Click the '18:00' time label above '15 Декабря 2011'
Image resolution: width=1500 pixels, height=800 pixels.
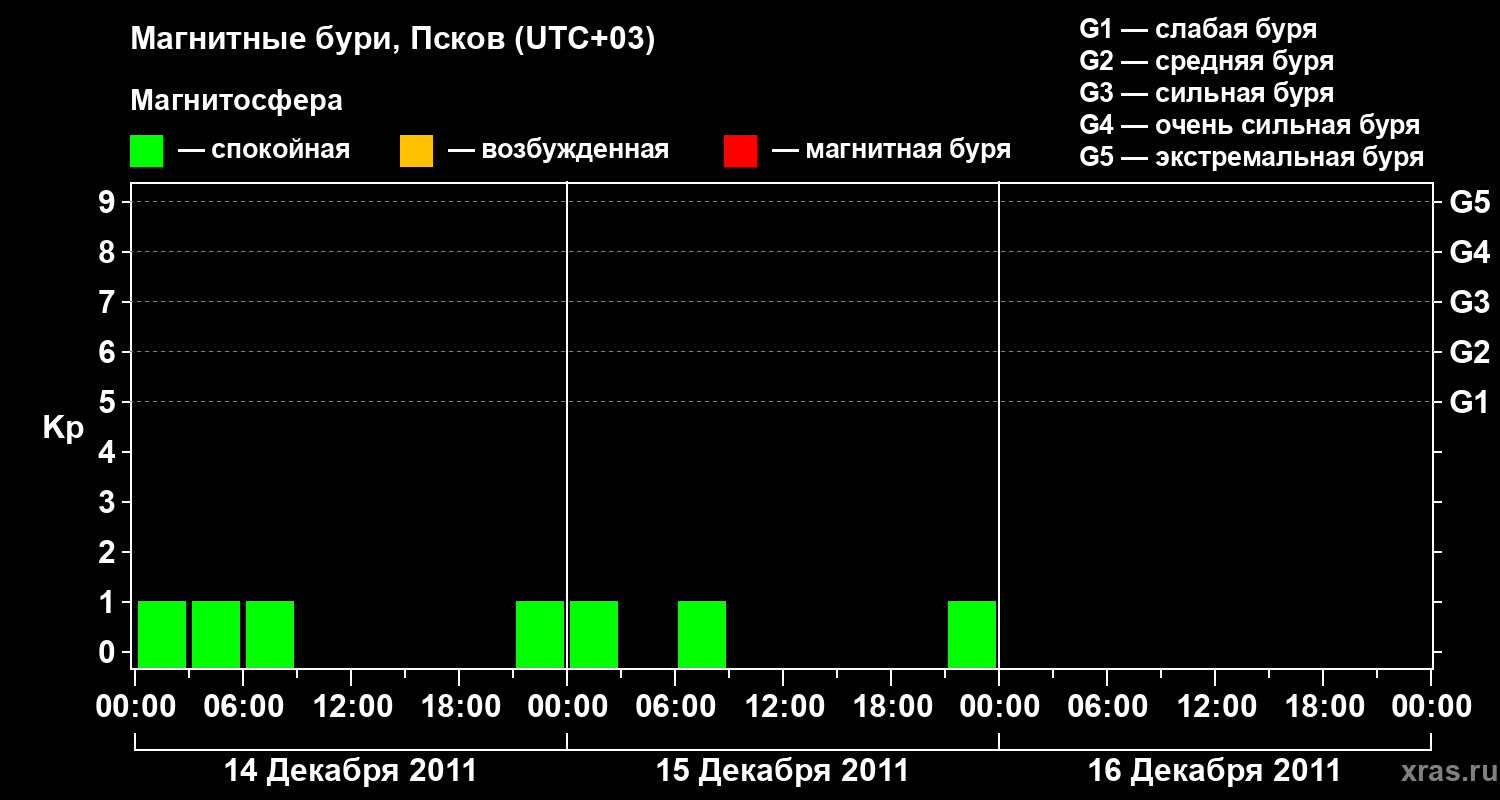pyautogui.click(x=891, y=706)
